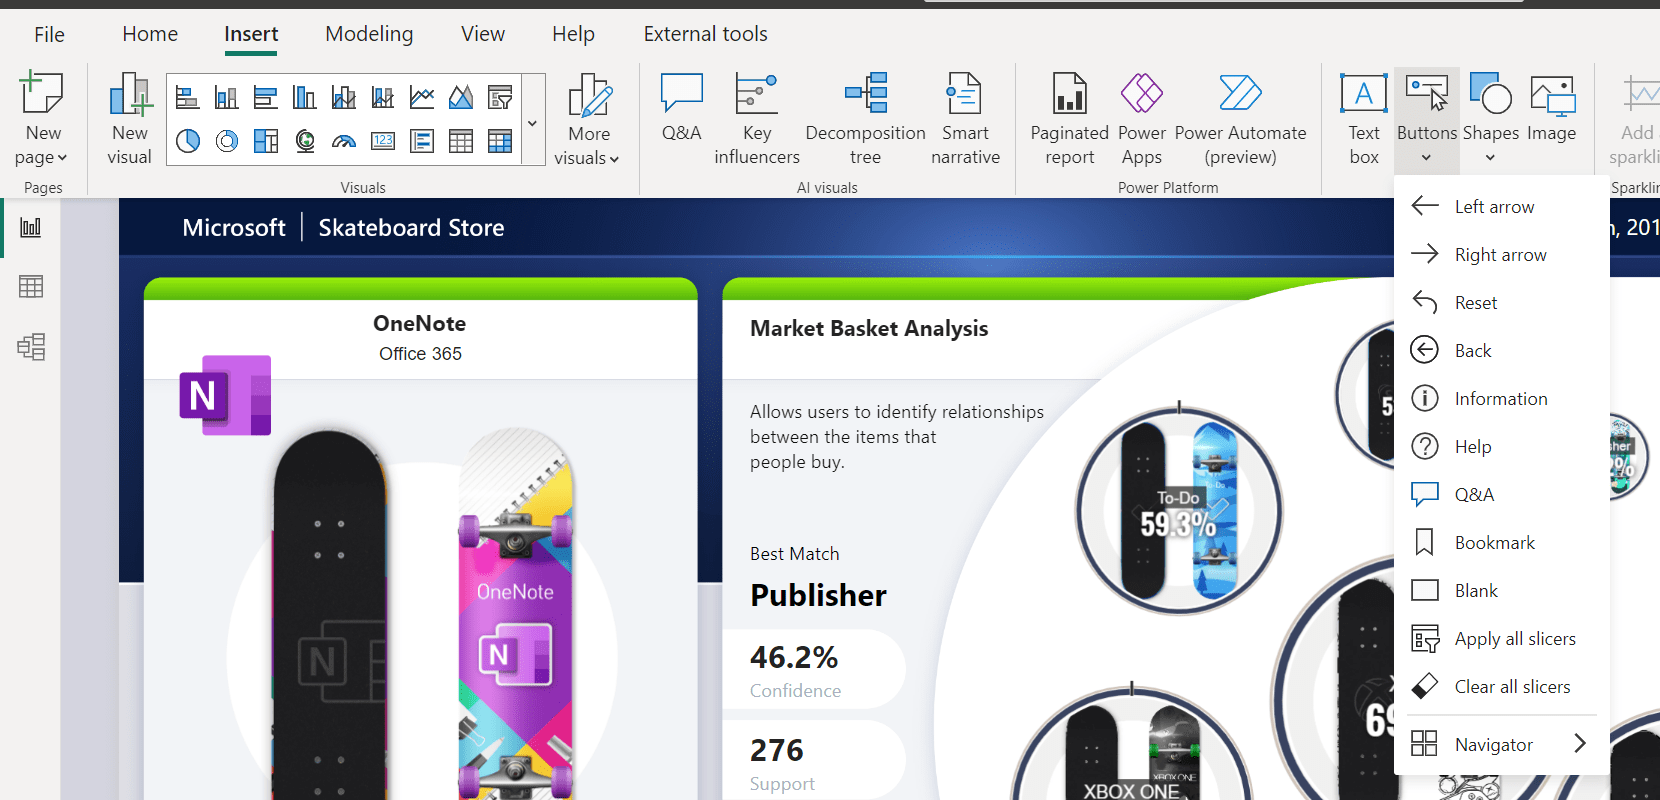Insert an area chart visual
This screenshot has width=1660, height=800.
click(x=461, y=97)
